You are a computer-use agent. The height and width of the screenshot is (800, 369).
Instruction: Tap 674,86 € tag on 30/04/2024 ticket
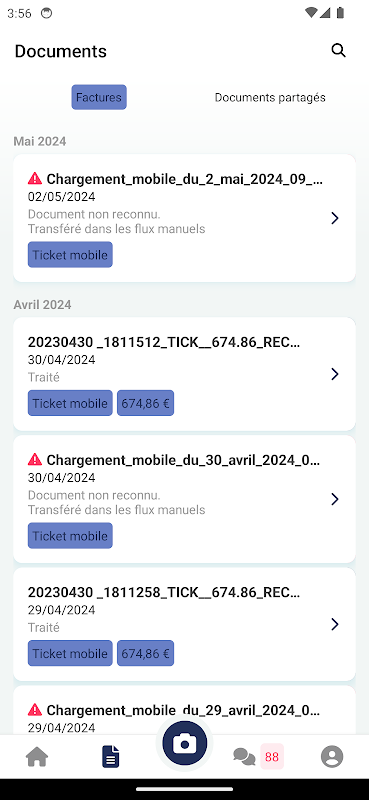[145, 403]
